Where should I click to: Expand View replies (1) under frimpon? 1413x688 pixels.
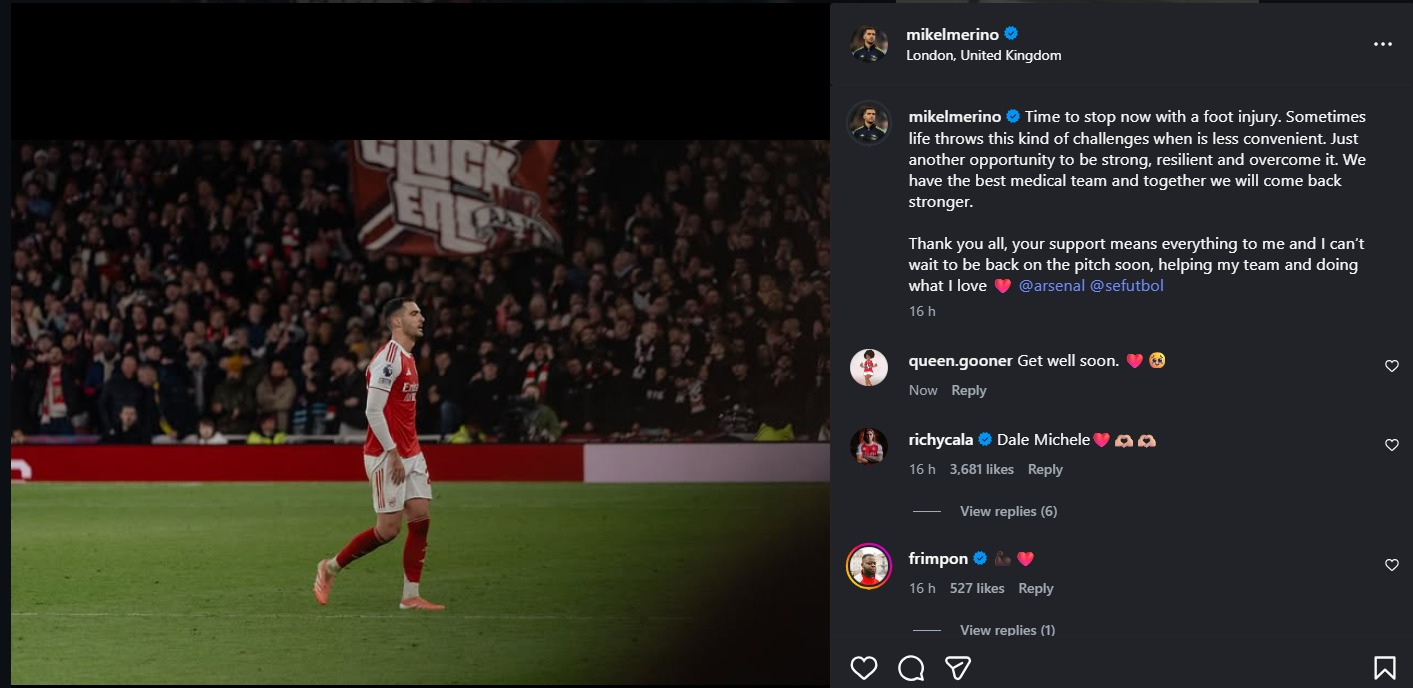click(1007, 630)
